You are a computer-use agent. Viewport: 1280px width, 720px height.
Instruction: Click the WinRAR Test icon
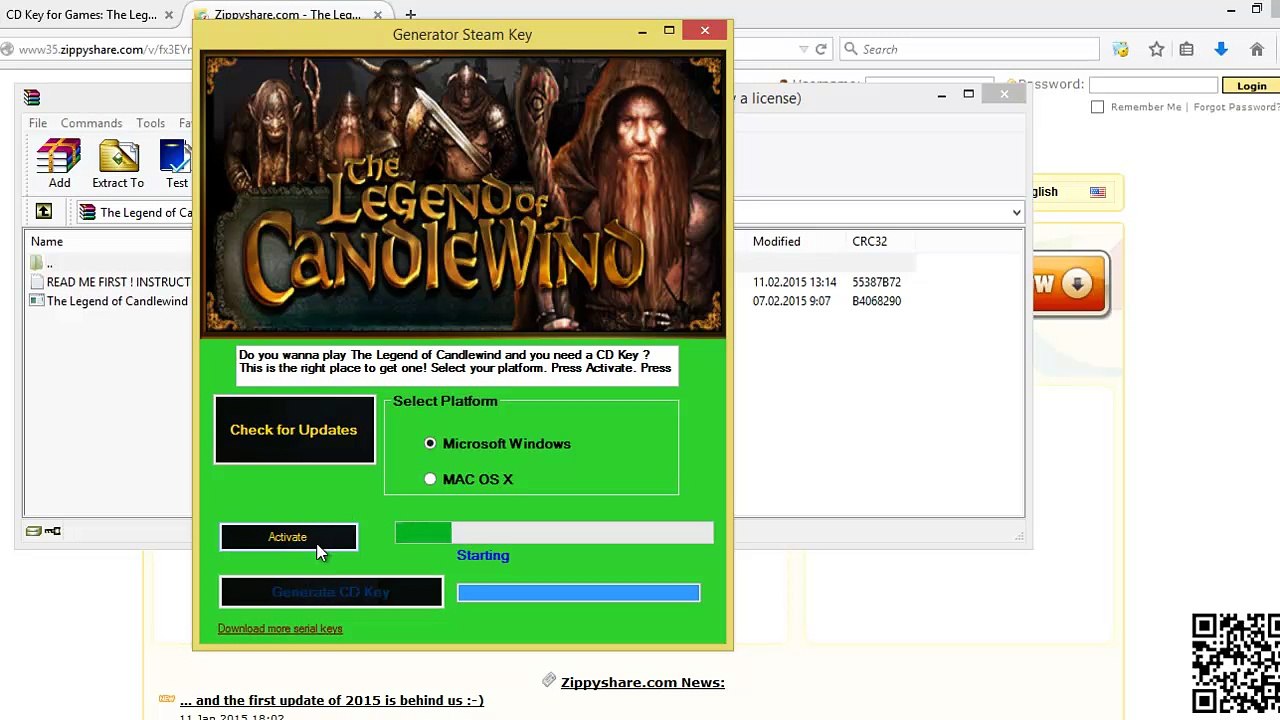coord(176,157)
